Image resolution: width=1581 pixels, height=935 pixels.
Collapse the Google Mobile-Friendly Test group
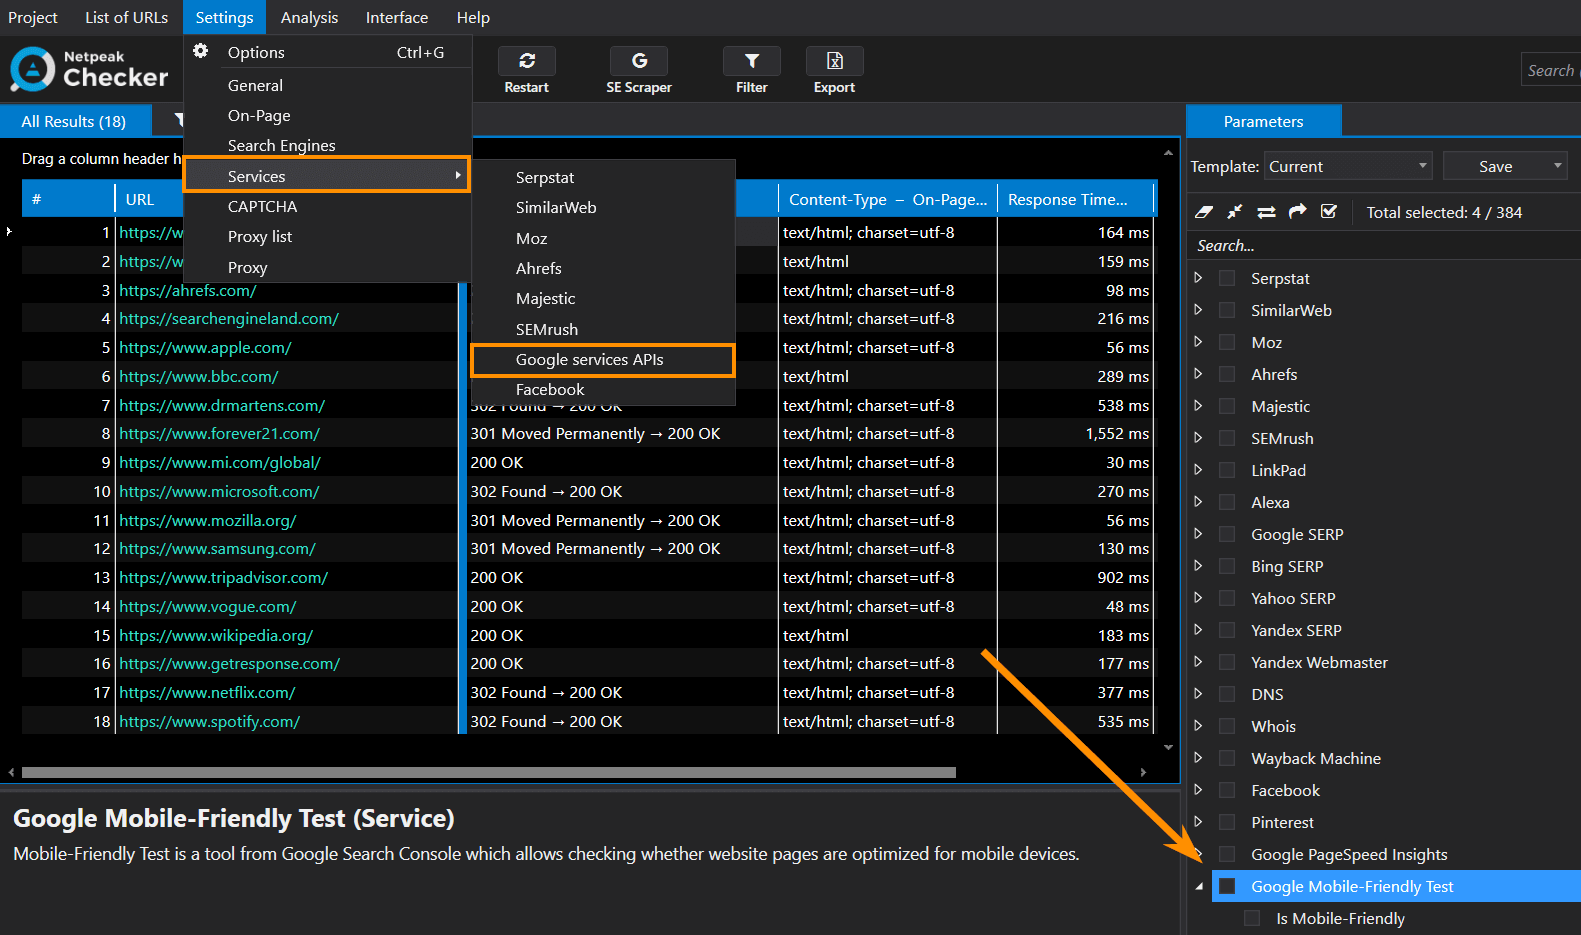click(1198, 887)
